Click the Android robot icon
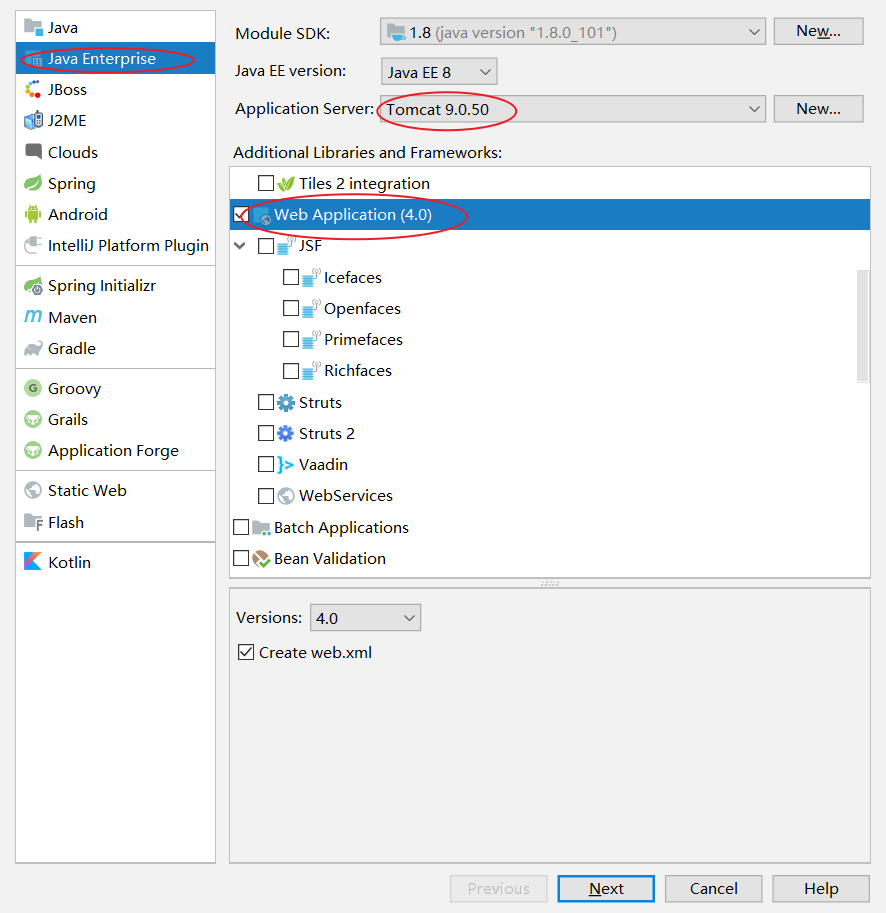886x913 pixels. click(33, 214)
